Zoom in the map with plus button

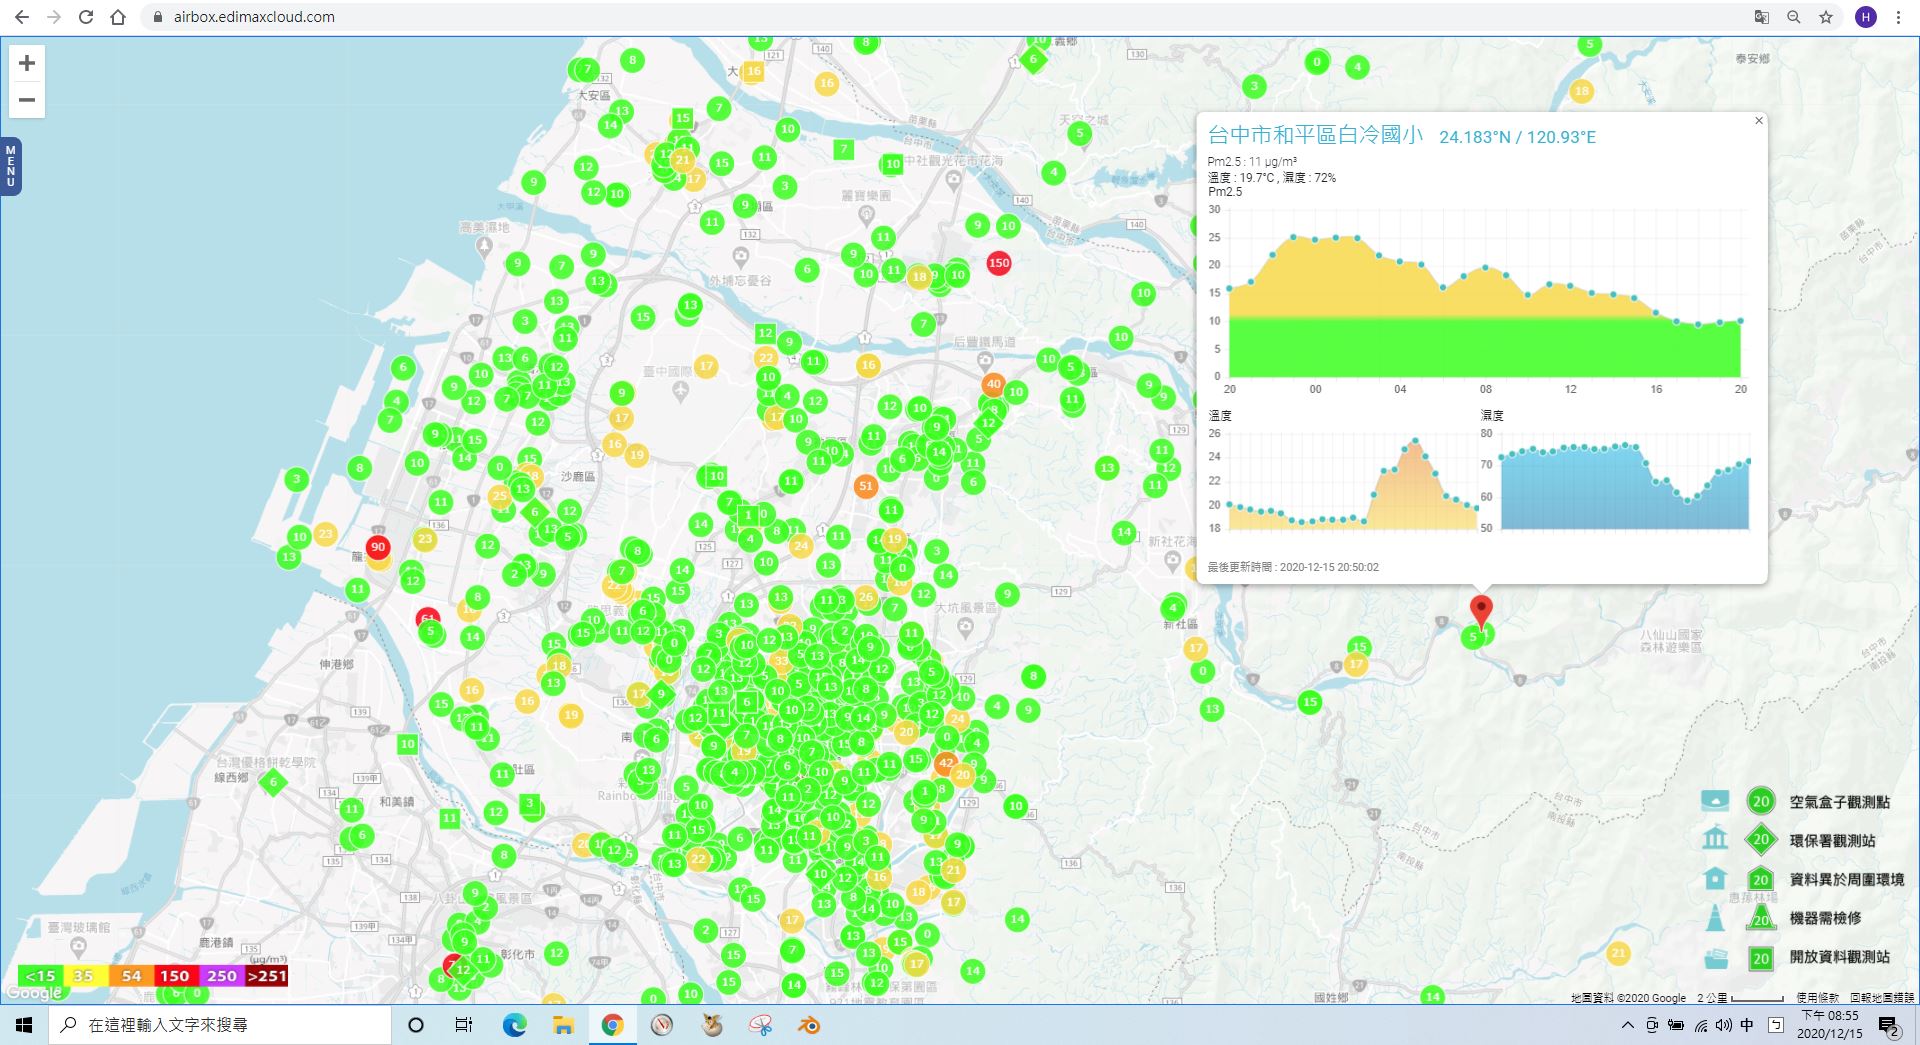tap(27, 63)
